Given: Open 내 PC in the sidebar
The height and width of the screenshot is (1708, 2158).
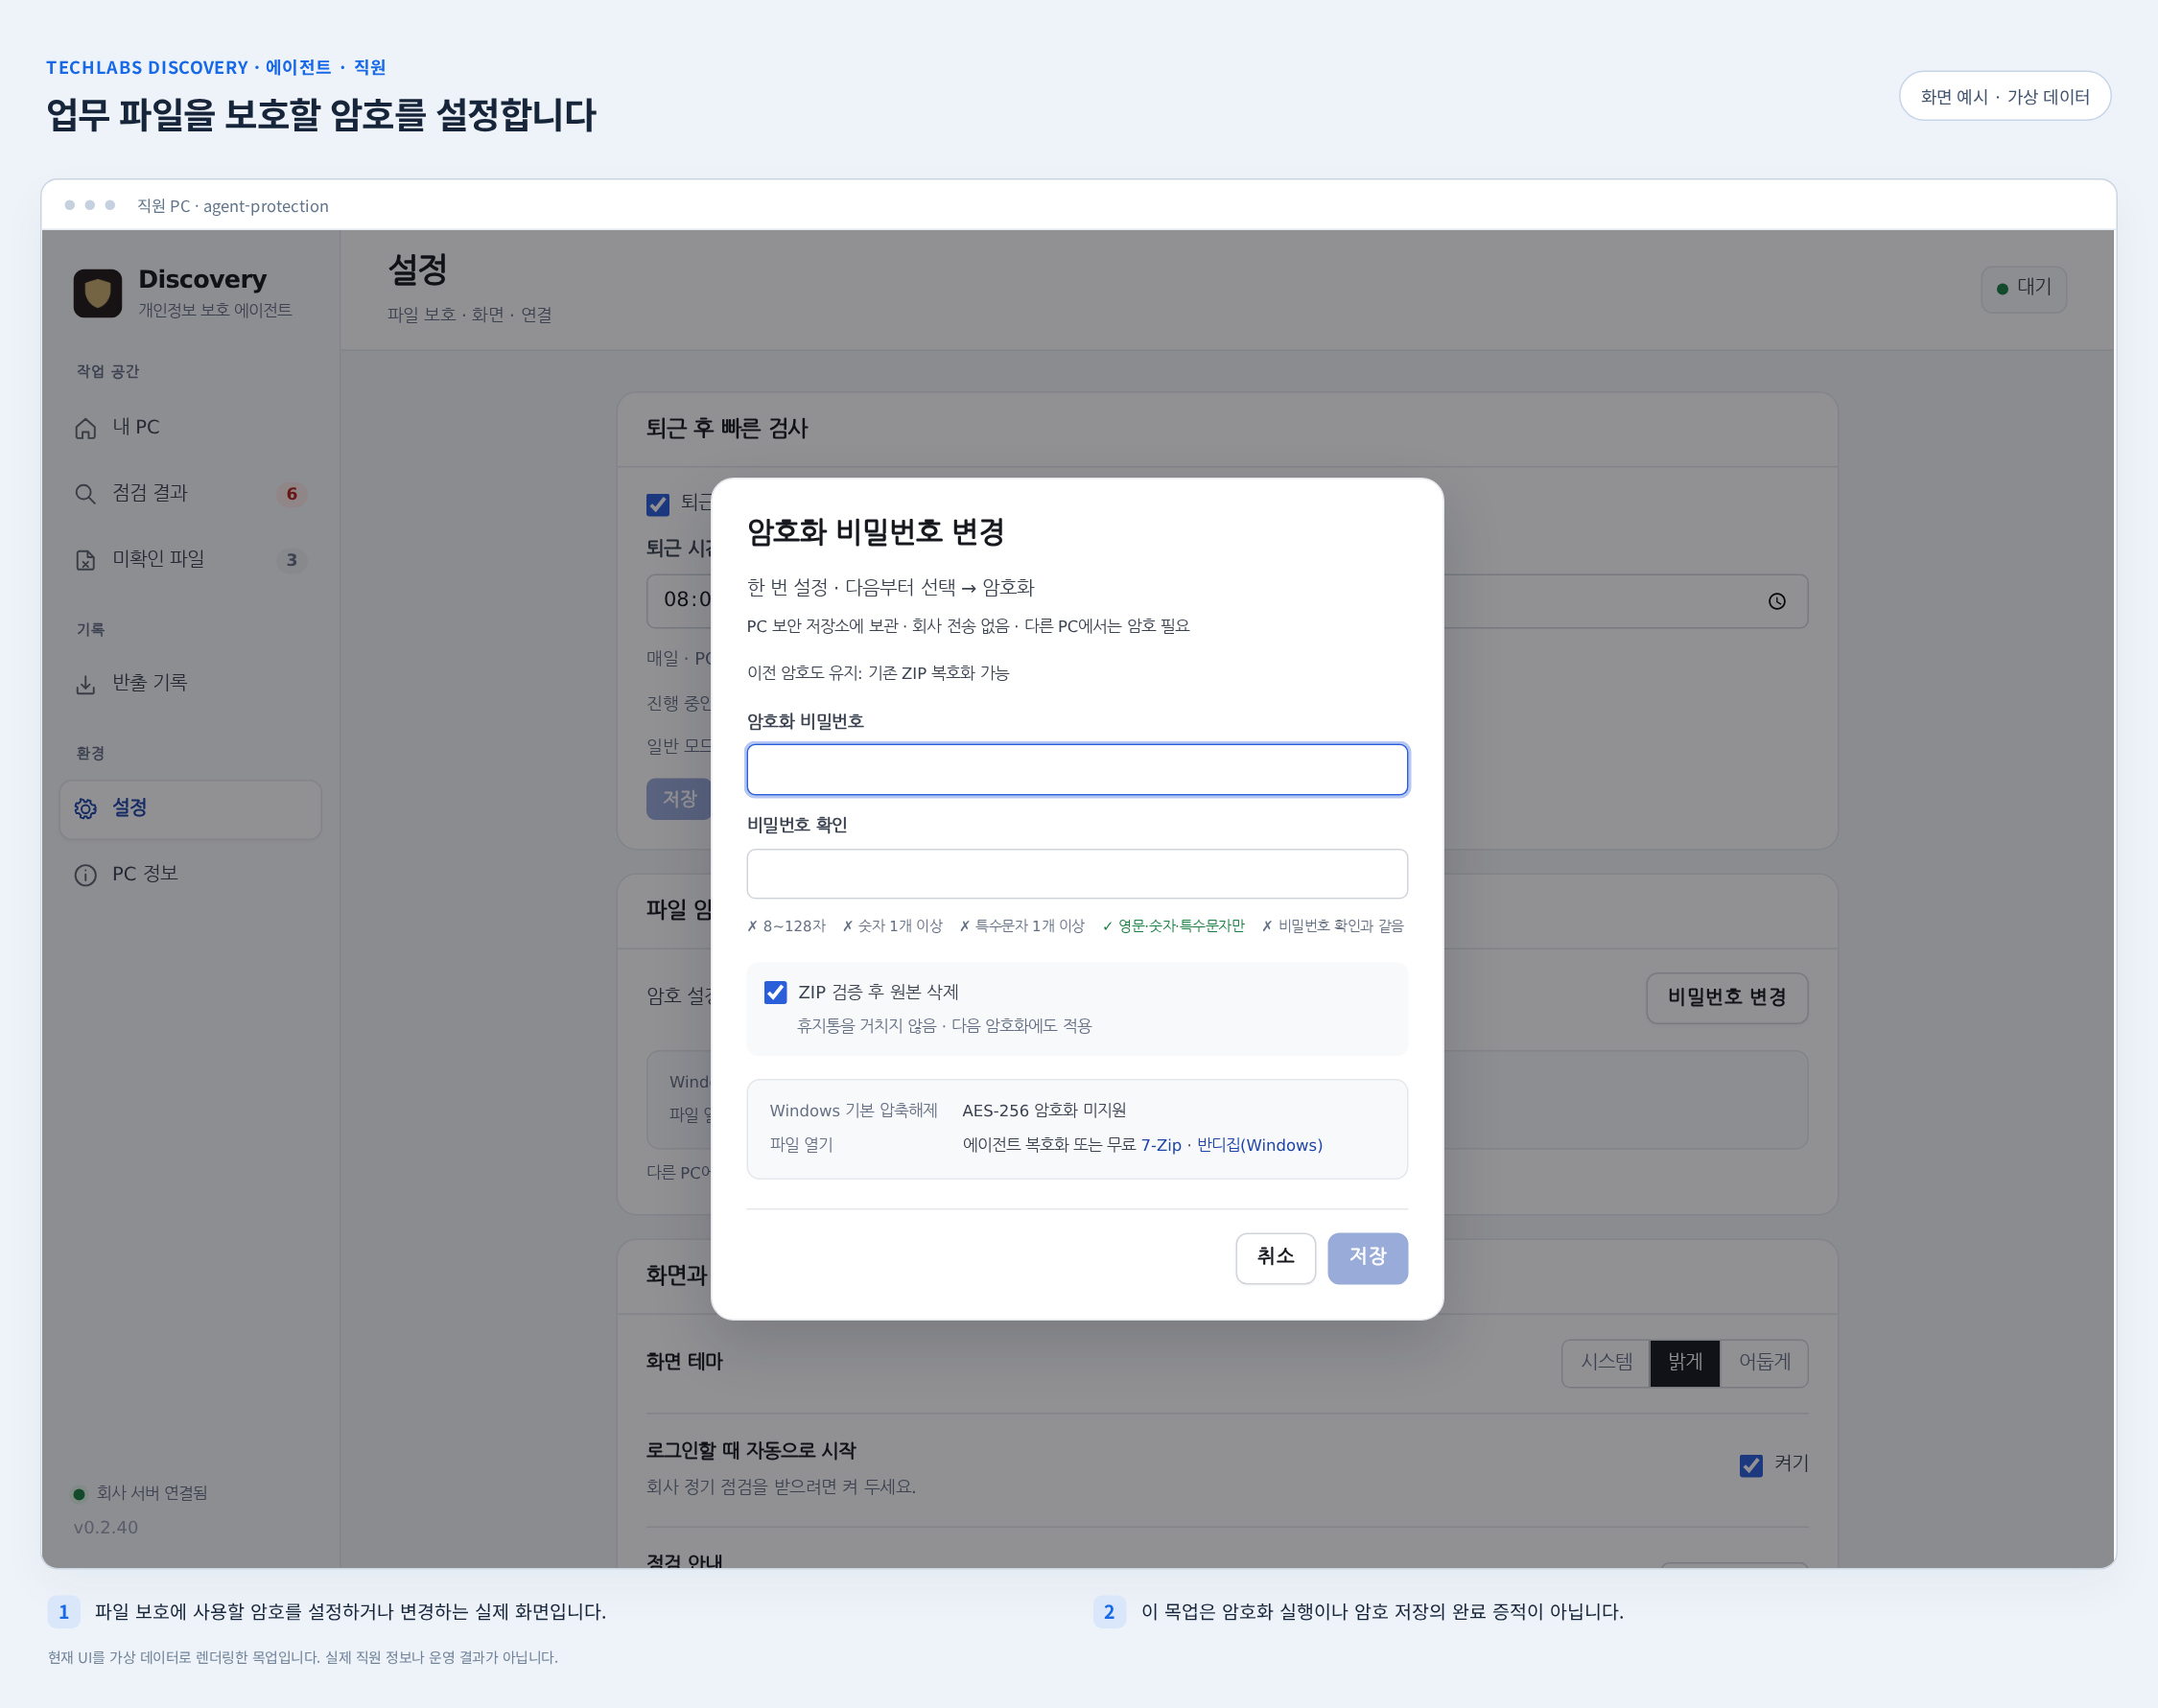Looking at the screenshot, I should [x=190, y=428].
